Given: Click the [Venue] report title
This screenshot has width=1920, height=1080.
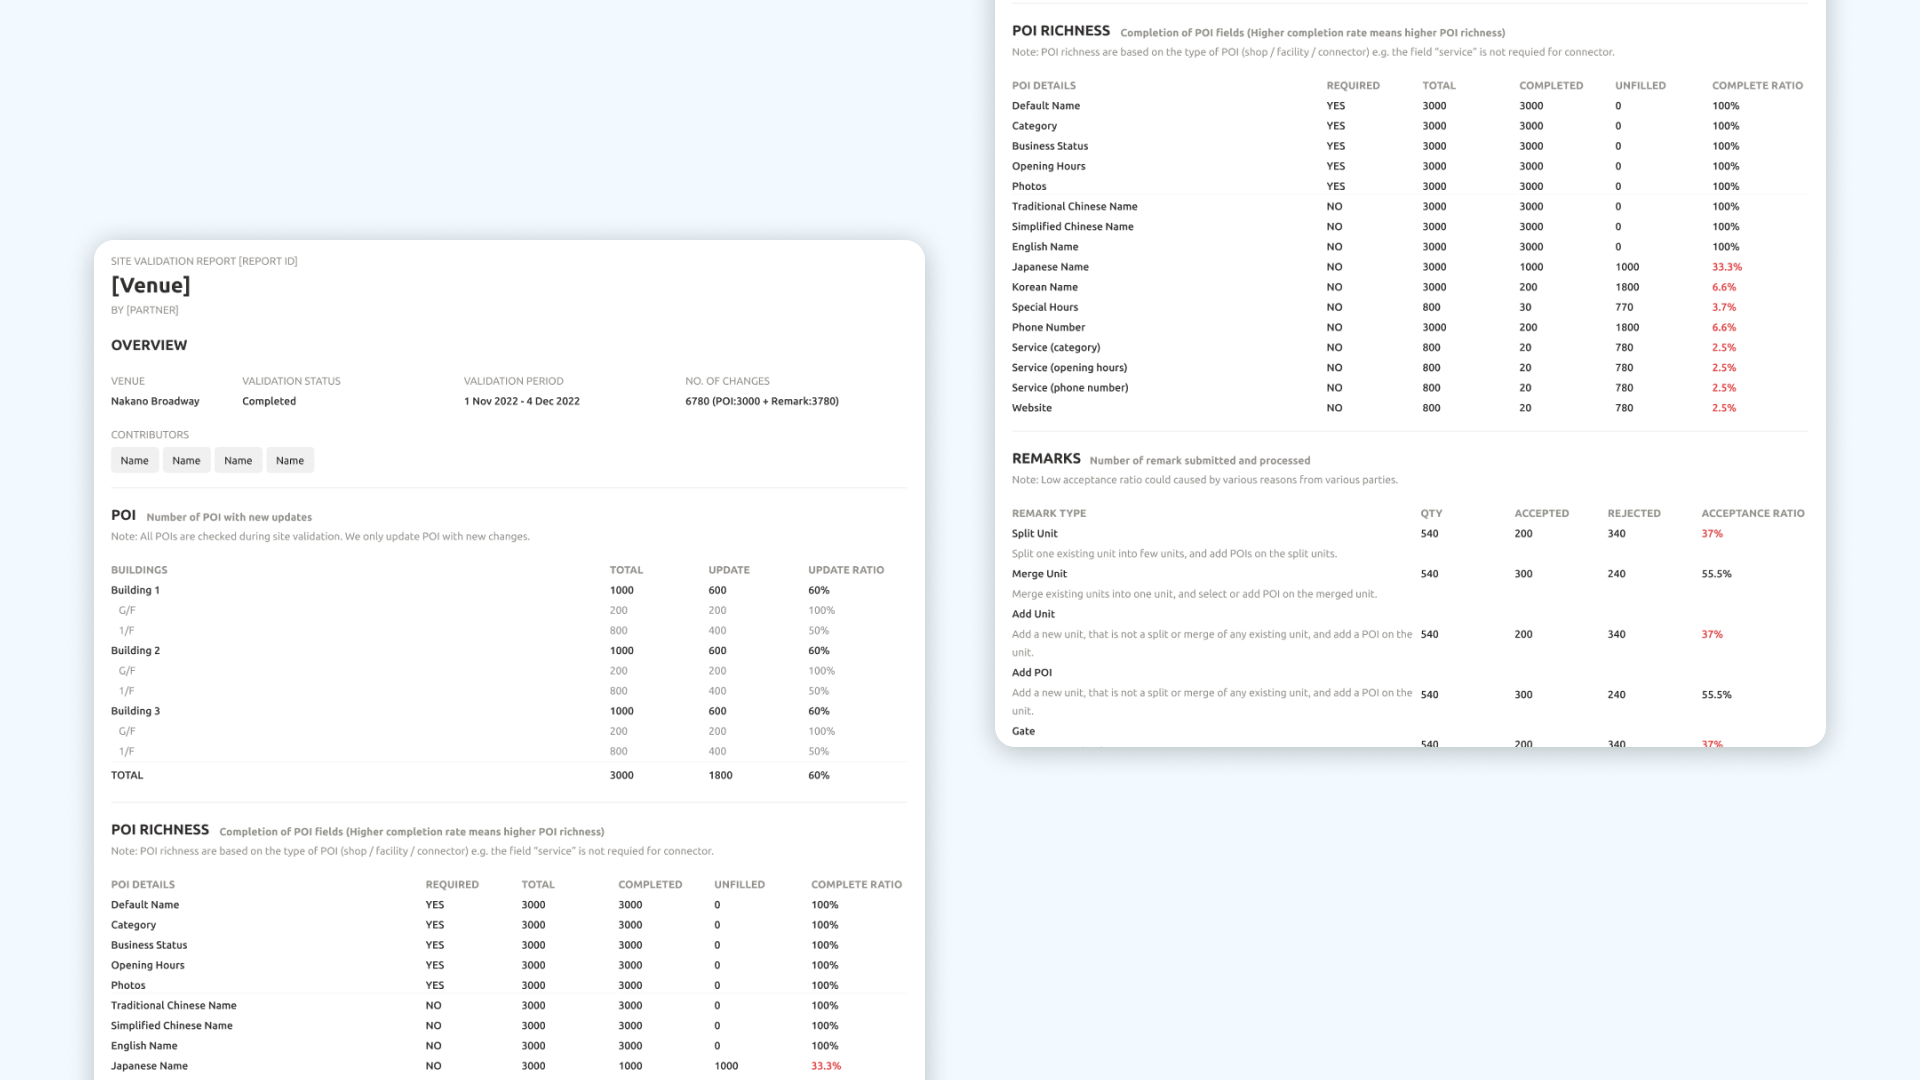Looking at the screenshot, I should 151,285.
